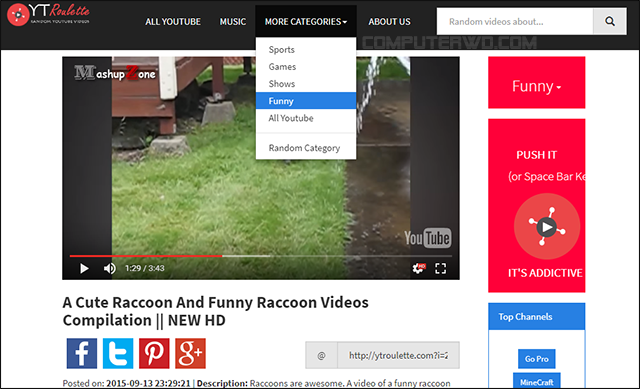This screenshot has height=389, width=640.
Task: Share the video on Facebook
Action: pyautogui.click(x=82, y=353)
